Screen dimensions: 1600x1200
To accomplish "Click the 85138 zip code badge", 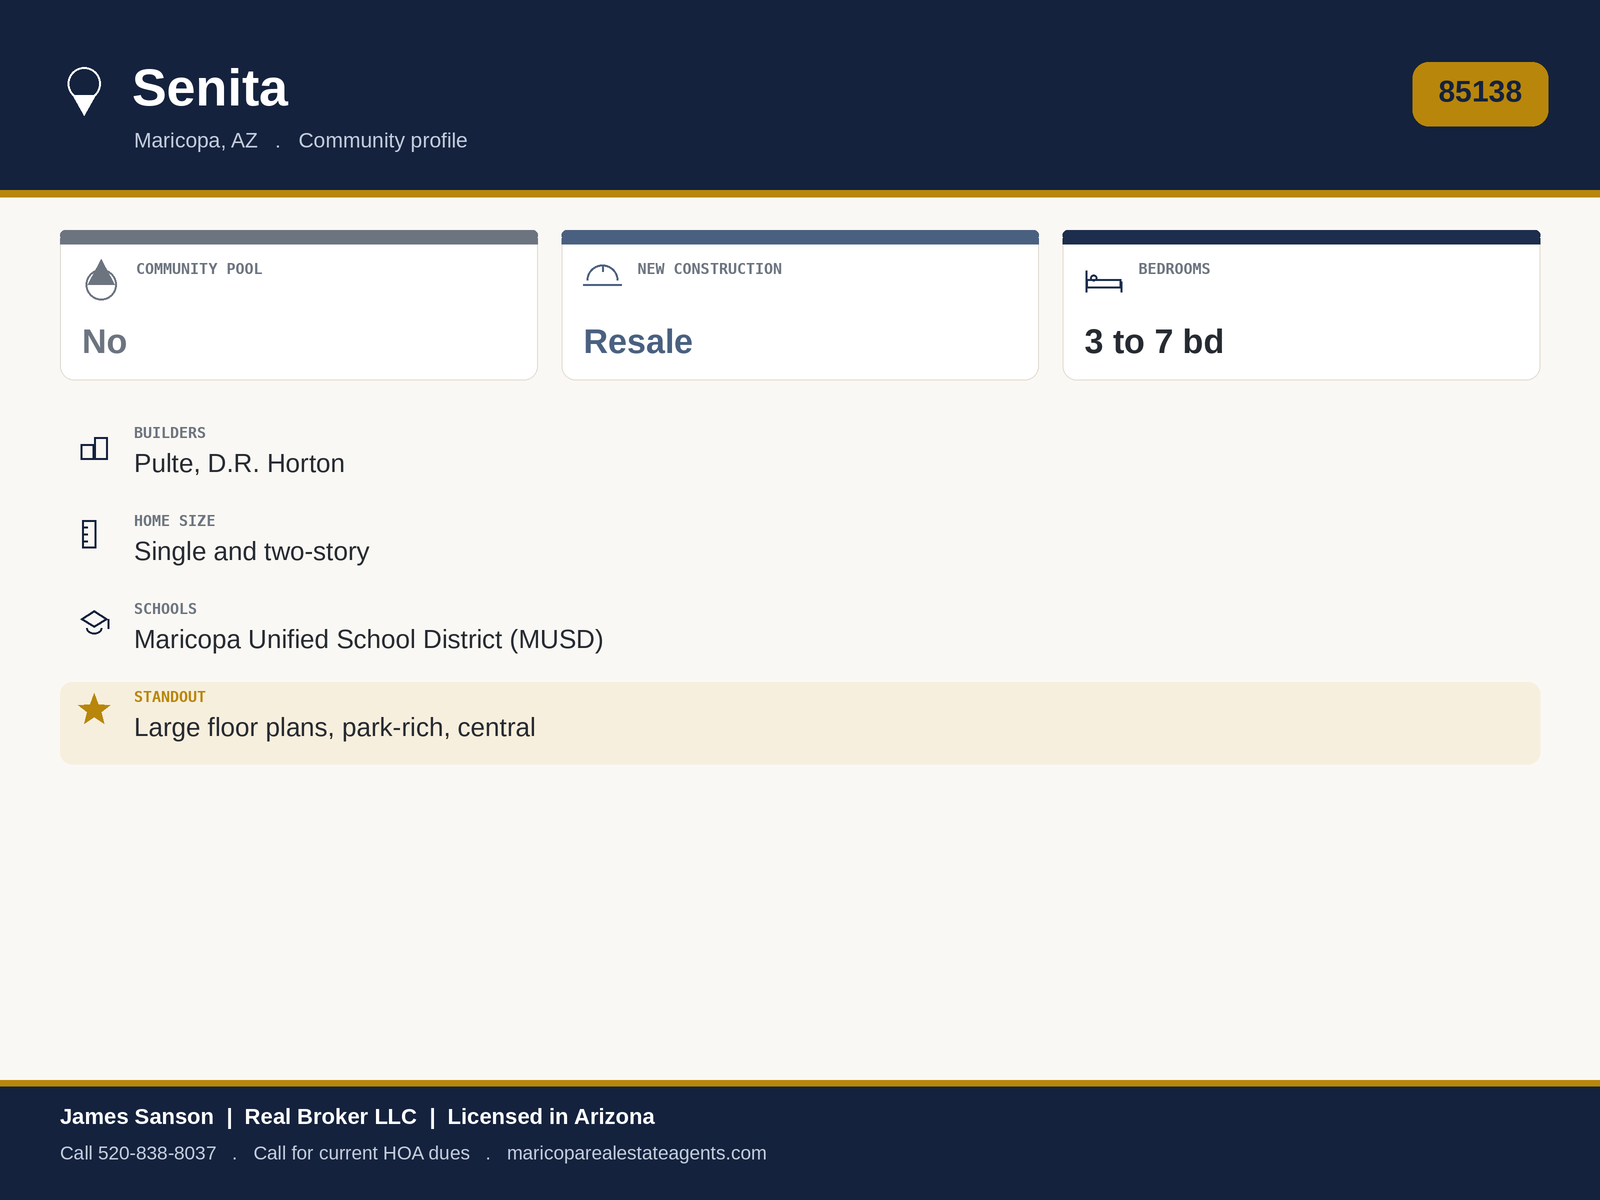I will click(x=1480, y=94).
